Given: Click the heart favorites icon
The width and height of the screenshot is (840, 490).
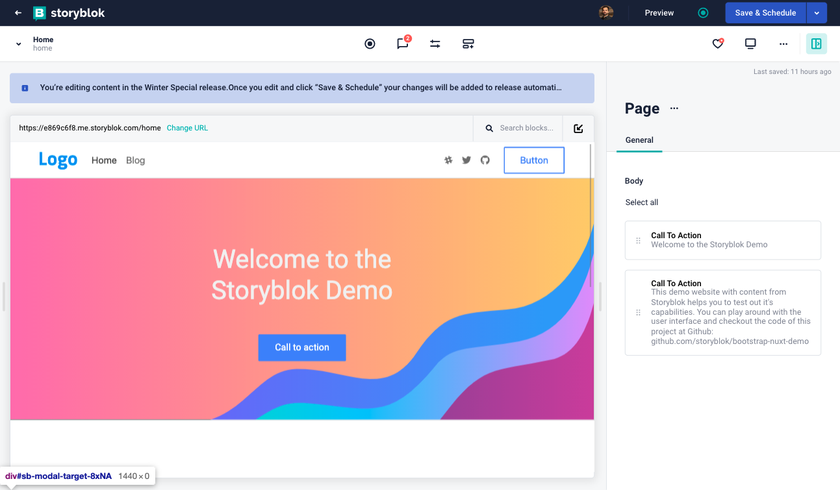Looking at the screenshot, I should (718, 43).
